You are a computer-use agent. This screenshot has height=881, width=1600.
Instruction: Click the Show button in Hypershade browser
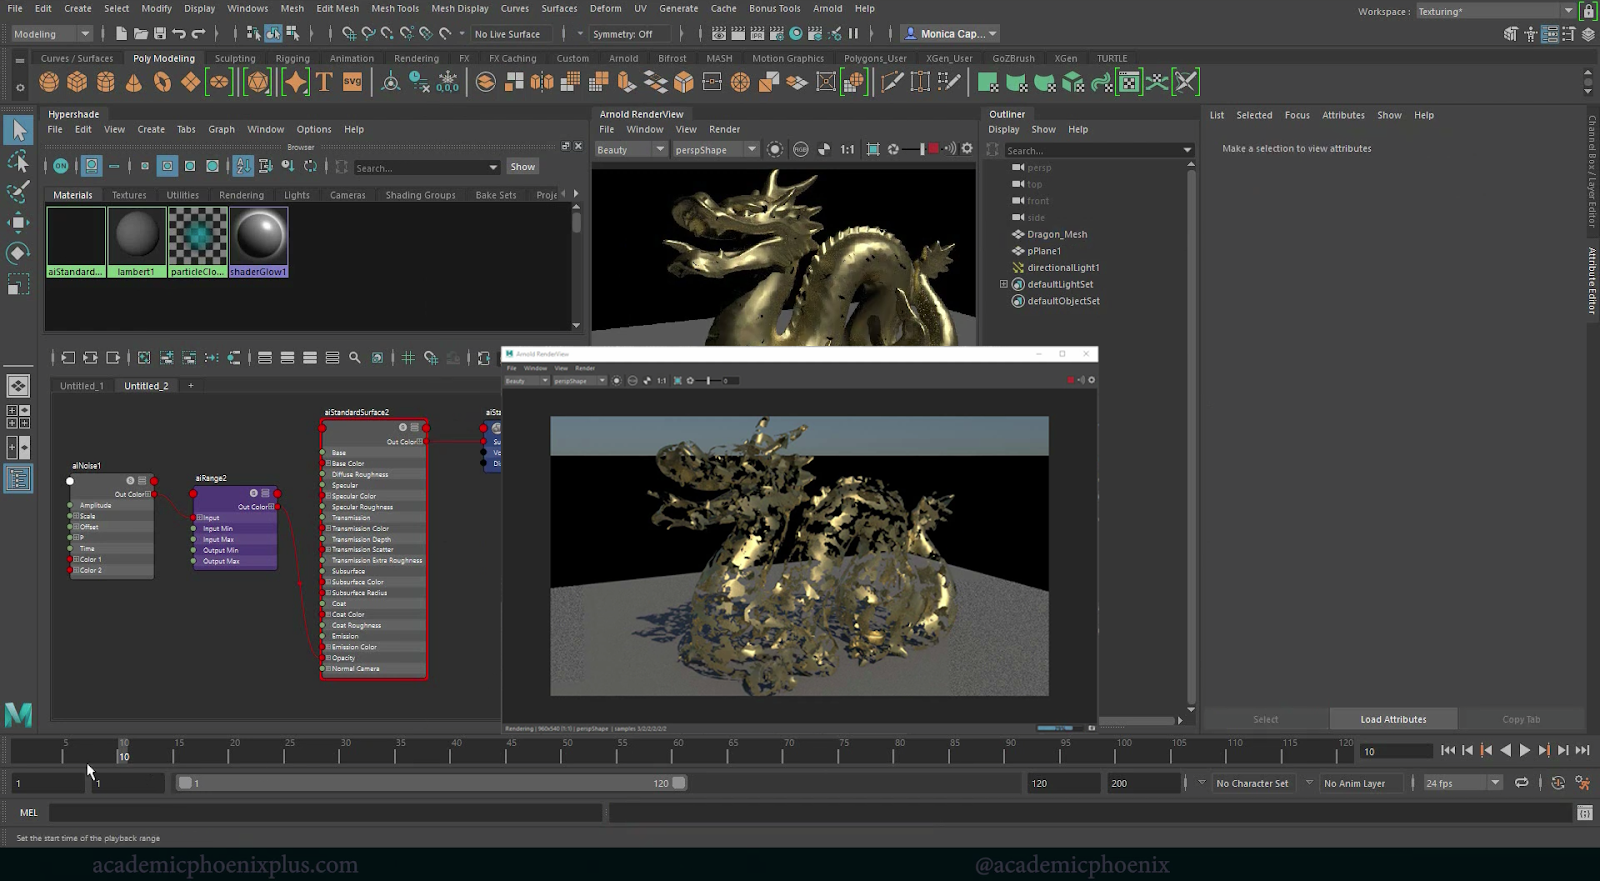coord(522,167)
